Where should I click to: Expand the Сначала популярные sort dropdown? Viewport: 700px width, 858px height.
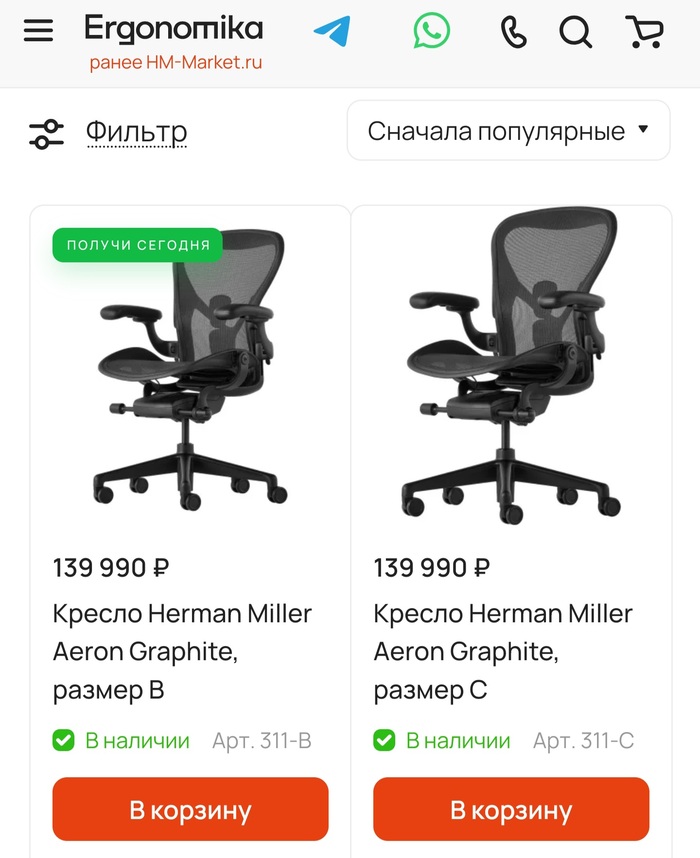496,131
